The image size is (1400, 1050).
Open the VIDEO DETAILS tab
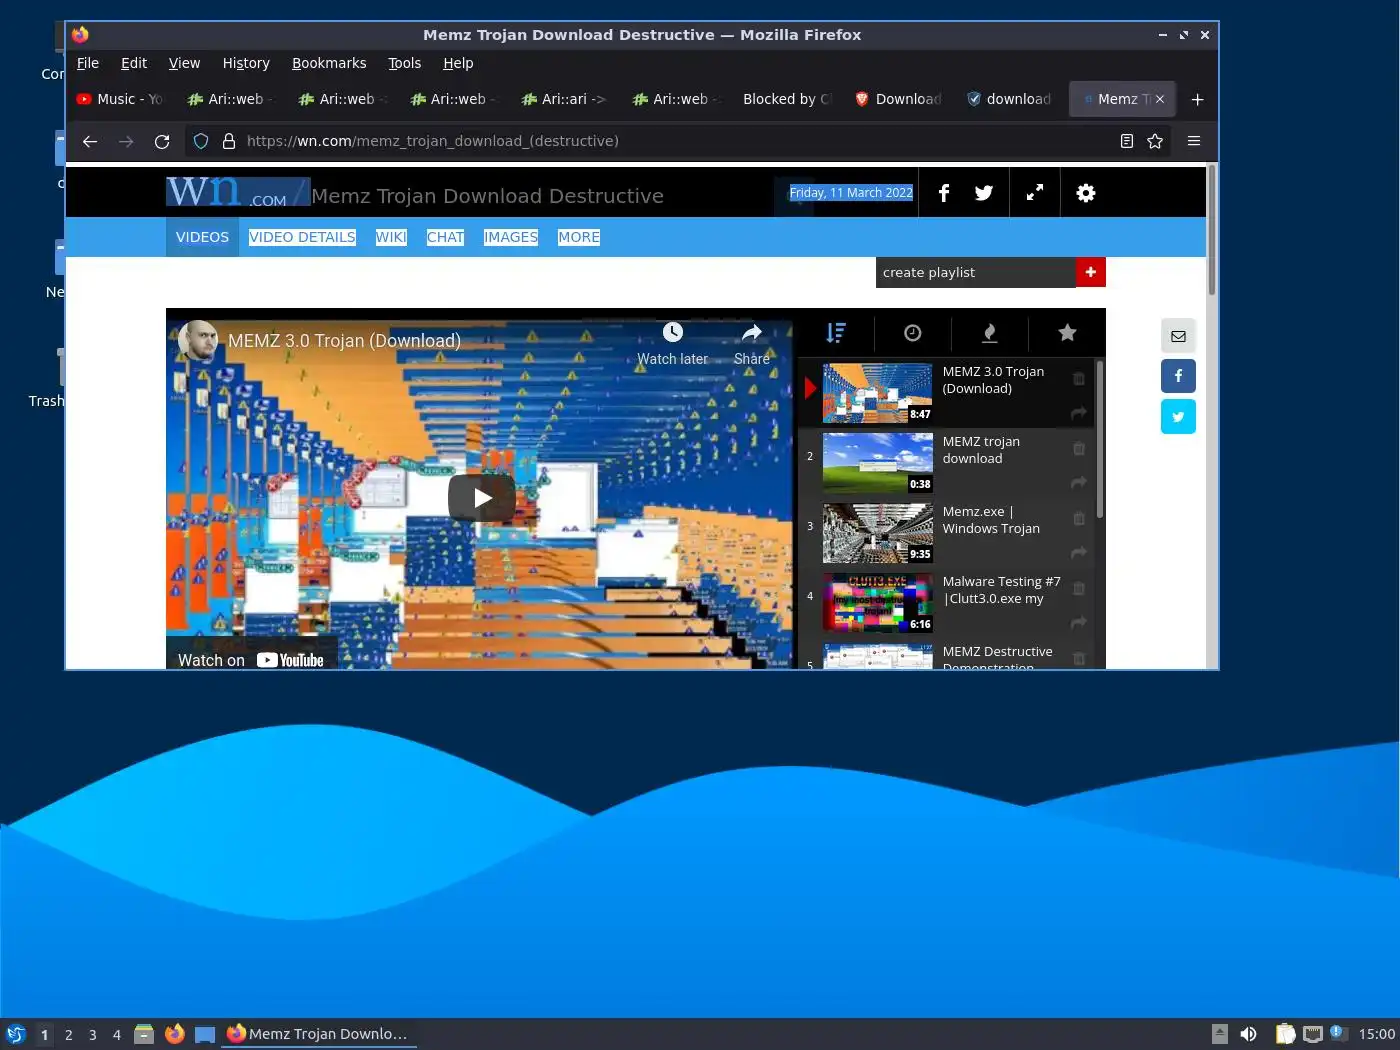tap(302, 237)
